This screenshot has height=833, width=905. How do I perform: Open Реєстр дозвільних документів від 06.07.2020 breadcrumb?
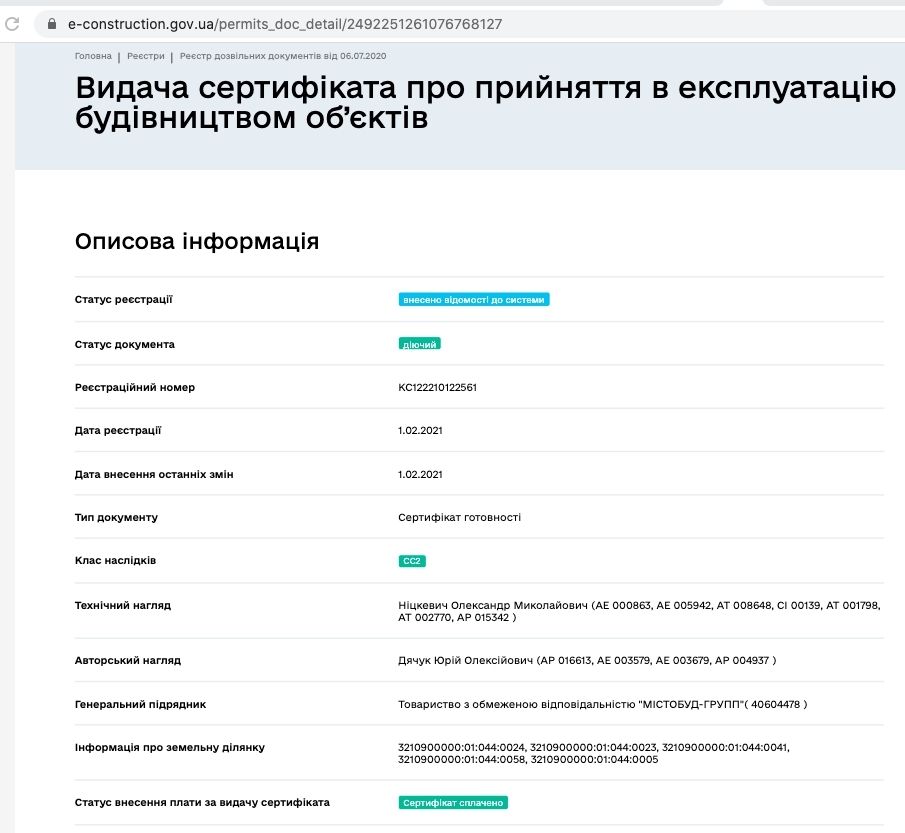tap(283, 56)
